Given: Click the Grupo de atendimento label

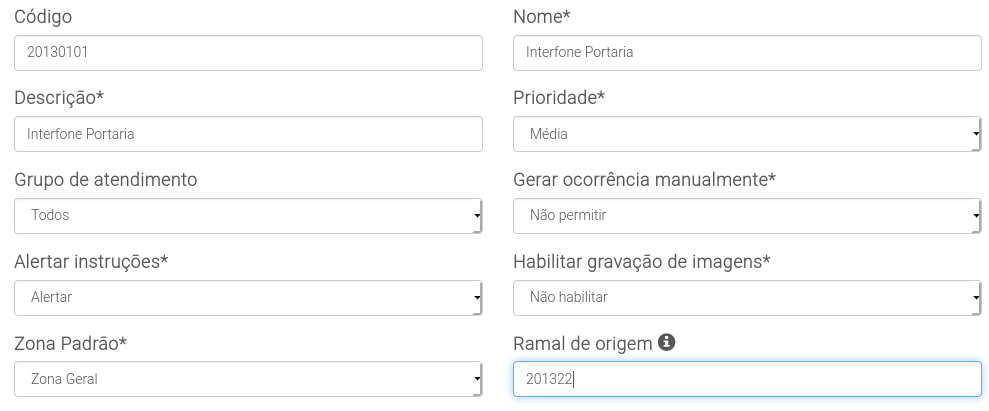Looking at the screenshot, I should click(x=106, y=180).
